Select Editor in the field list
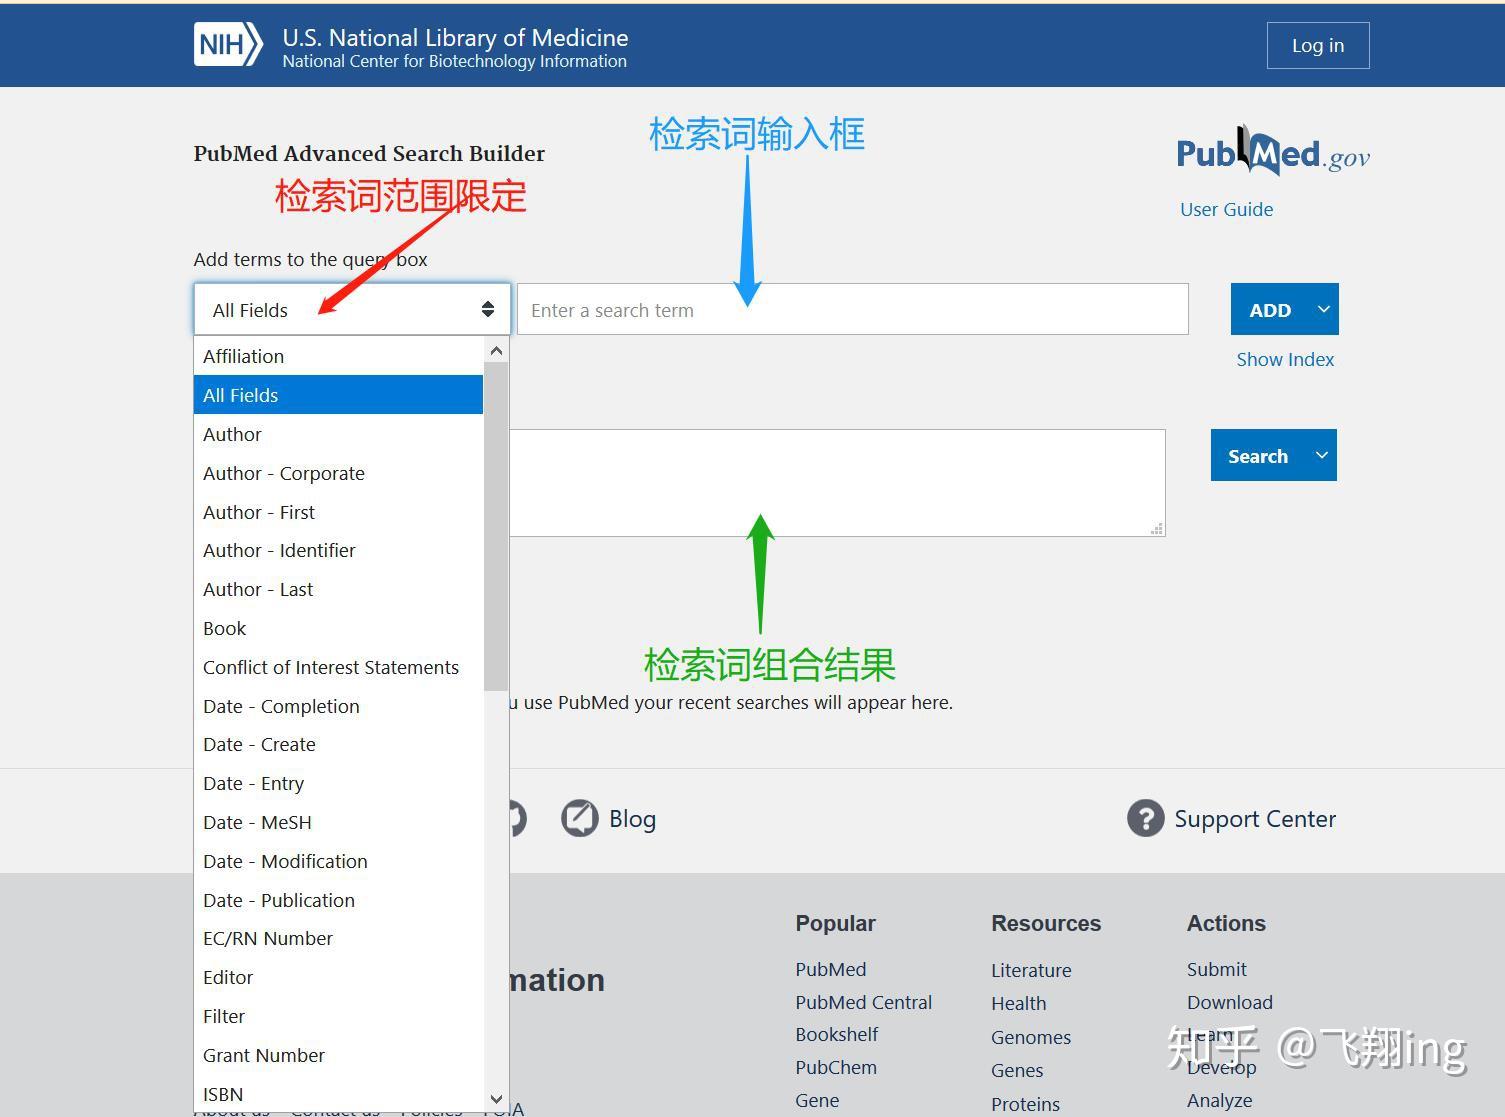Viewport: 1505px width, 1117px height. point(338,977)
